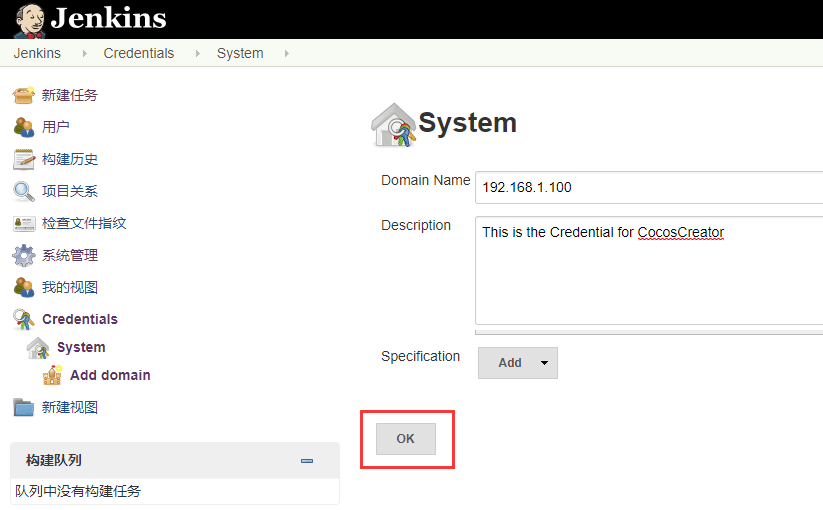The width and height of the screenshot is (823, 510).
Task: Click the 新建视图 folder icon
Action: [x=24, y=407]
